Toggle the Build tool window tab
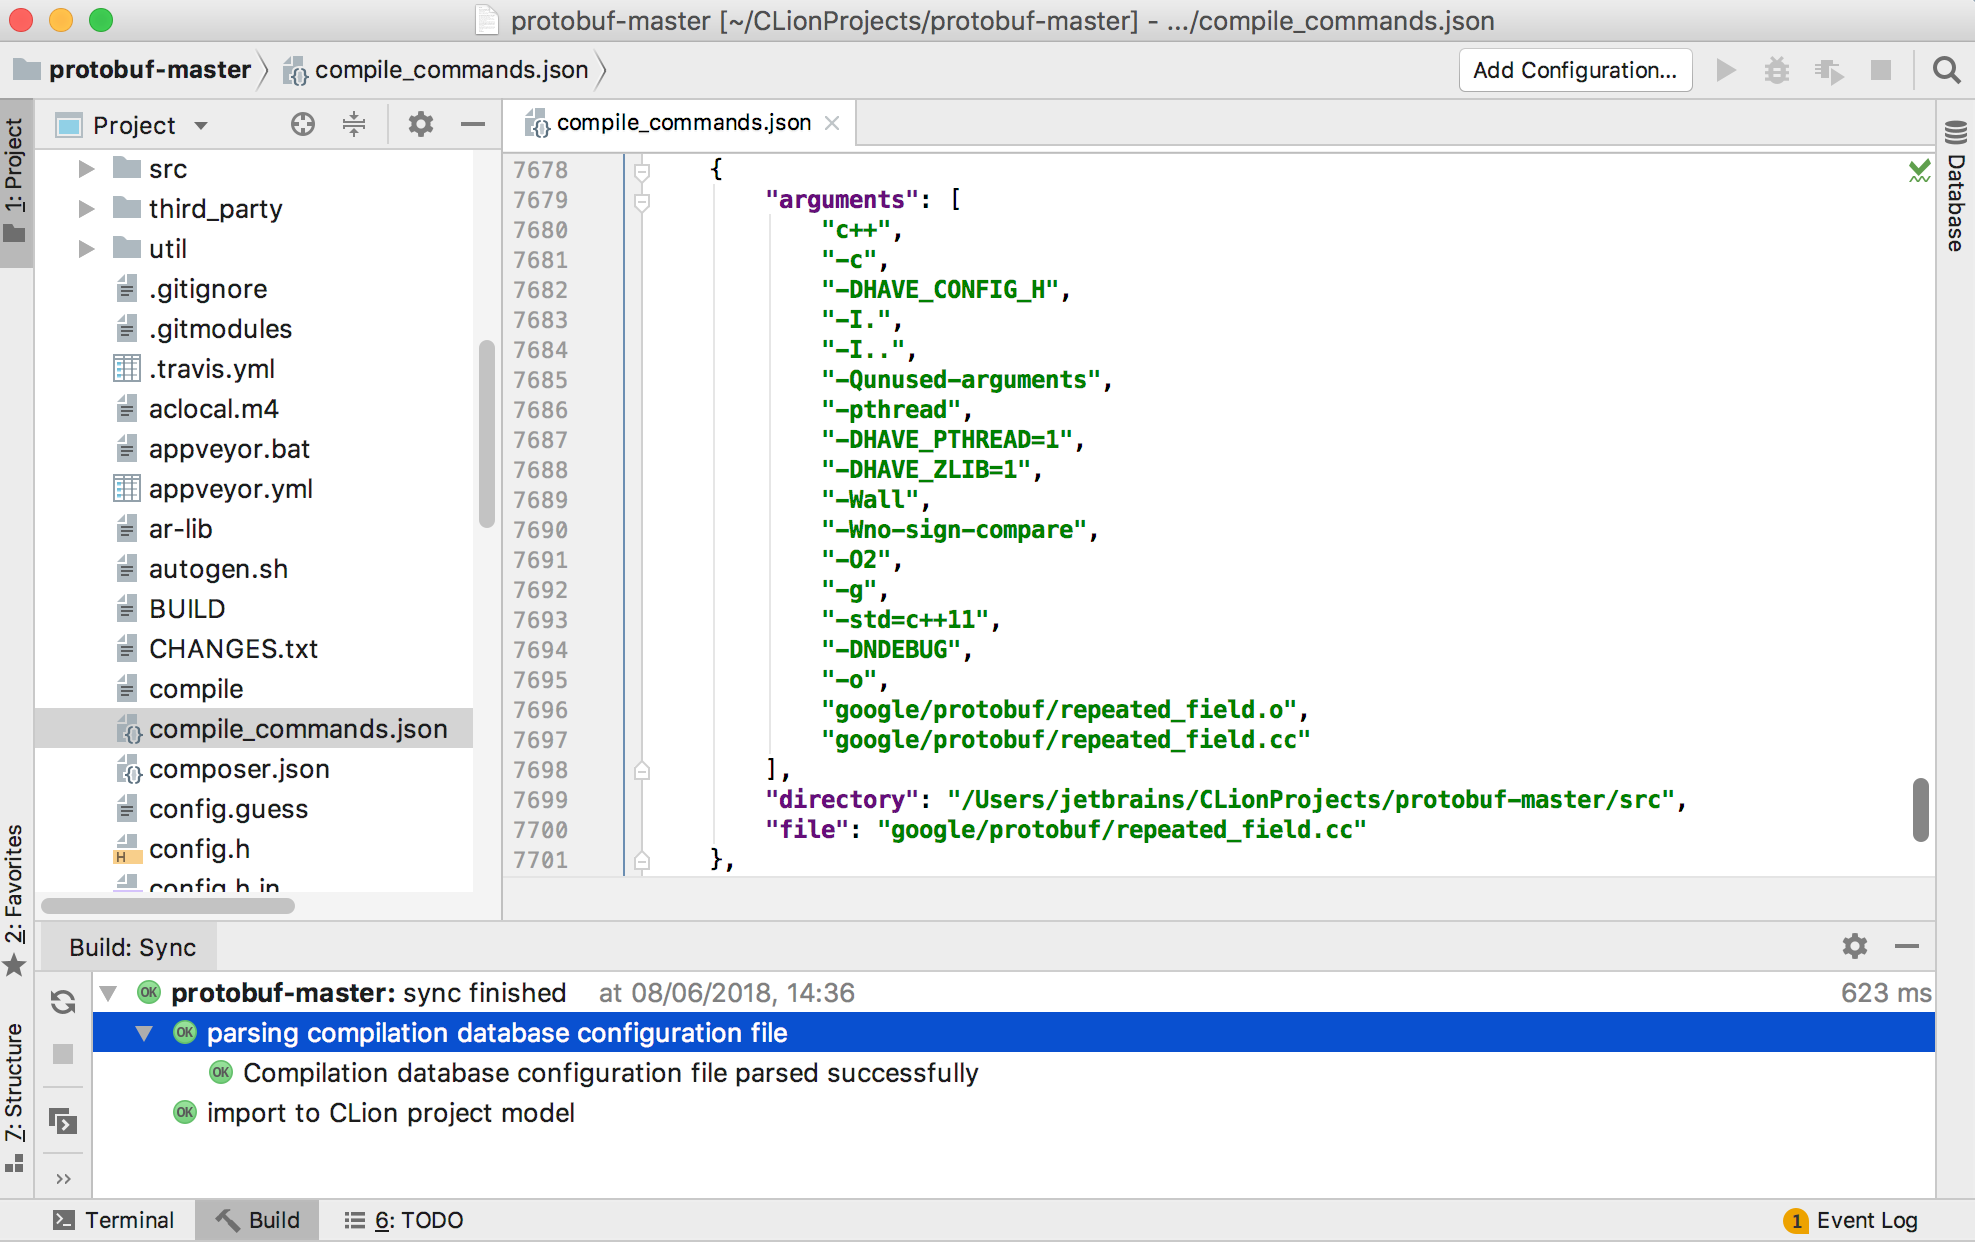1975x1242 pixels. click(x=257, y=1220)
